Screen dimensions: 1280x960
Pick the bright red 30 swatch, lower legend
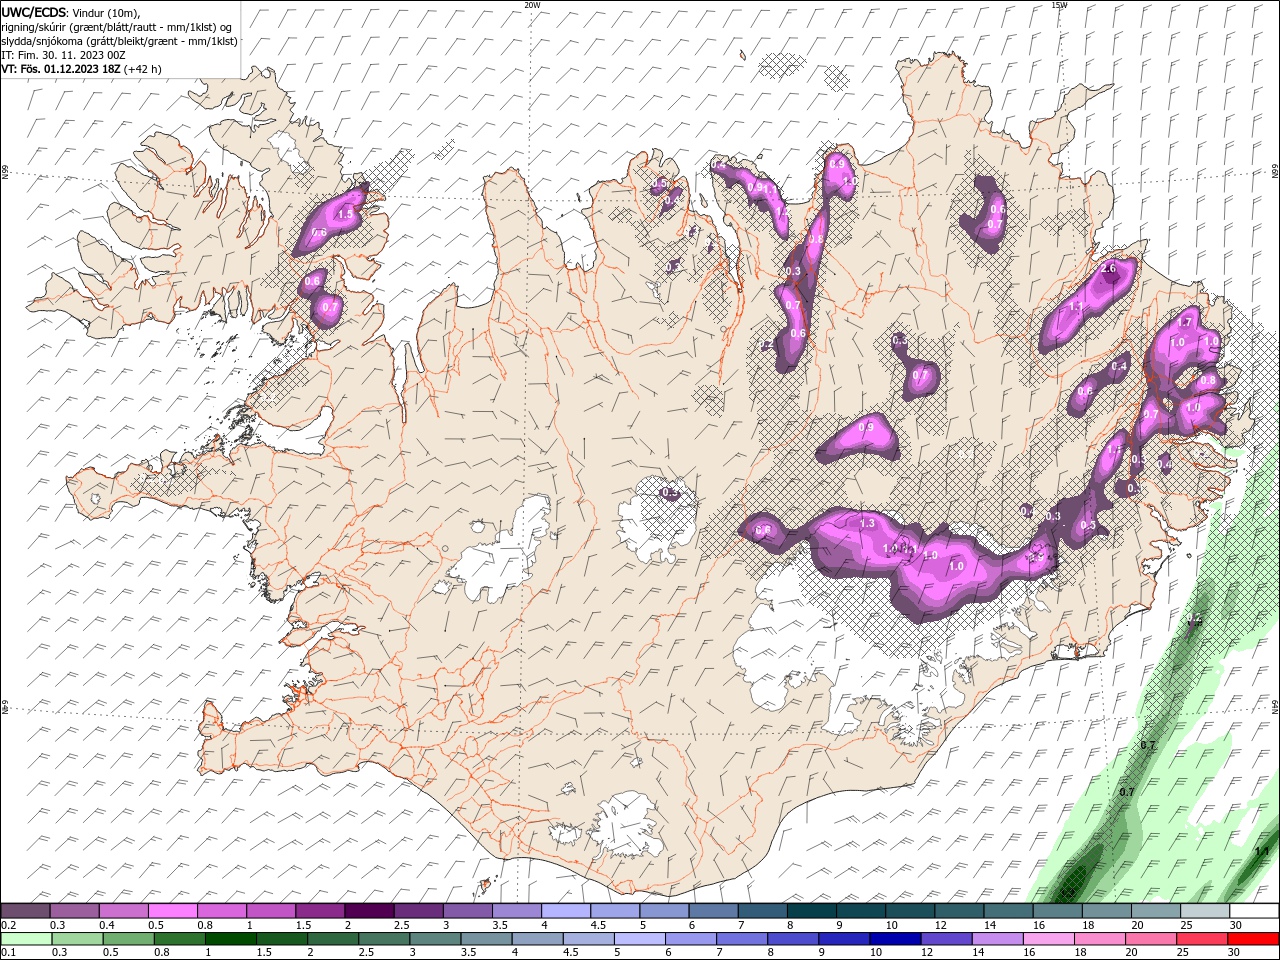pyautogui.click(x=1253, y=939)
